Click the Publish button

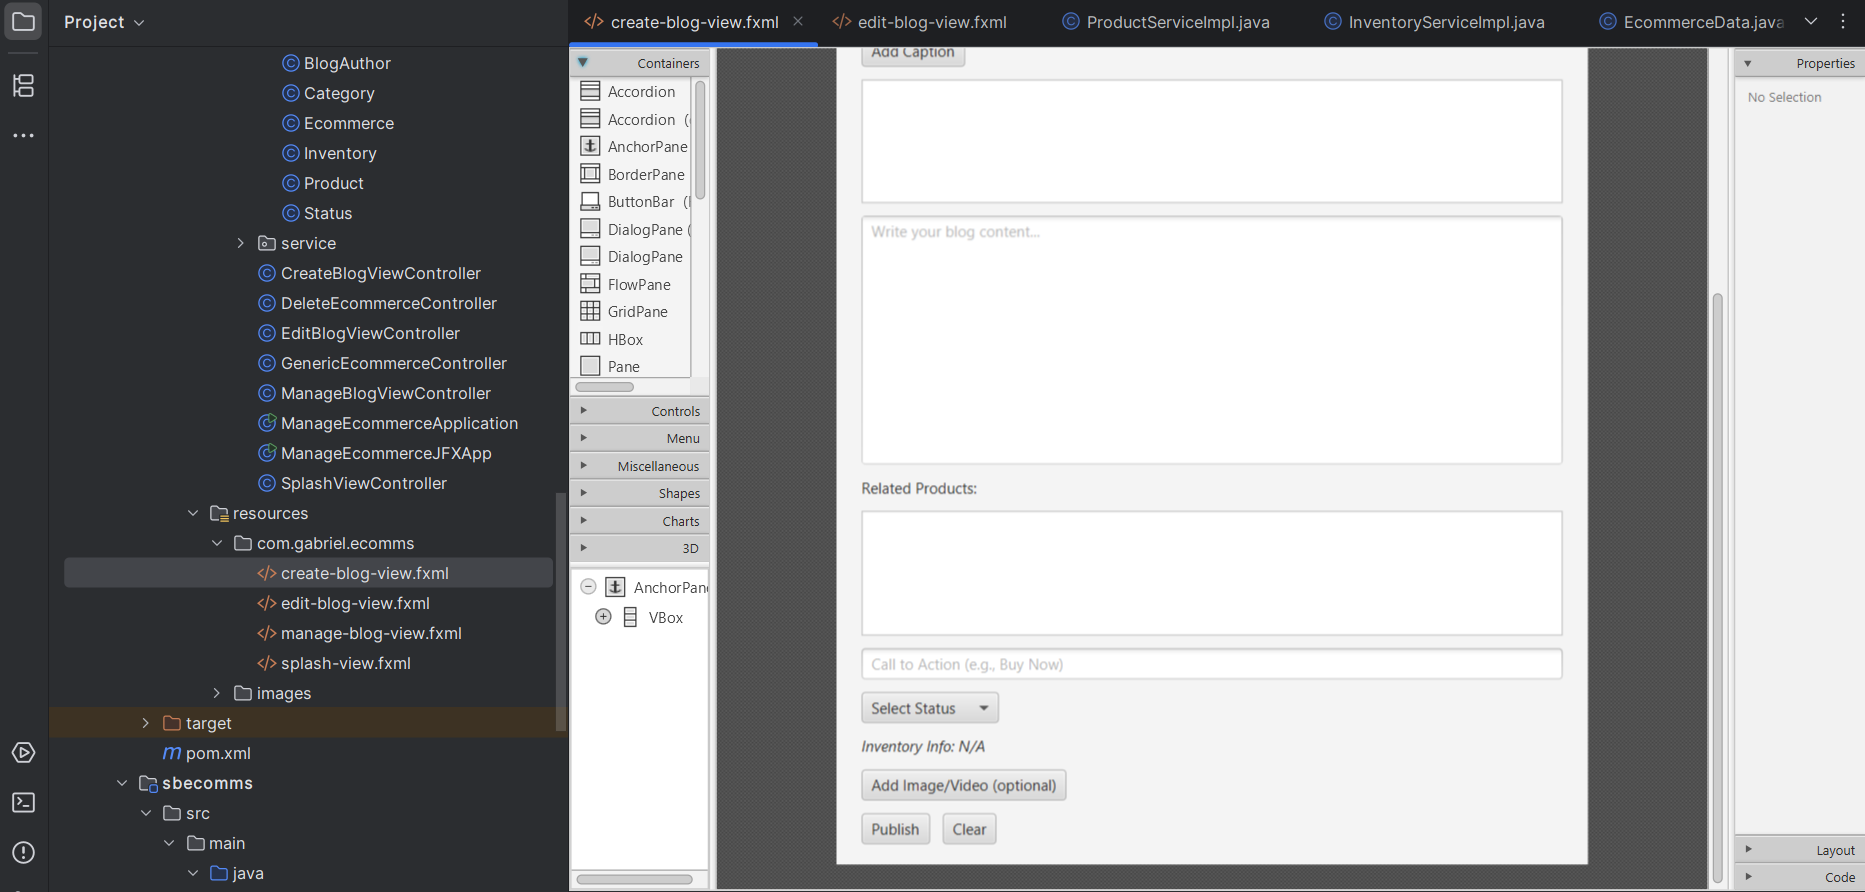(x=895, y=829)
